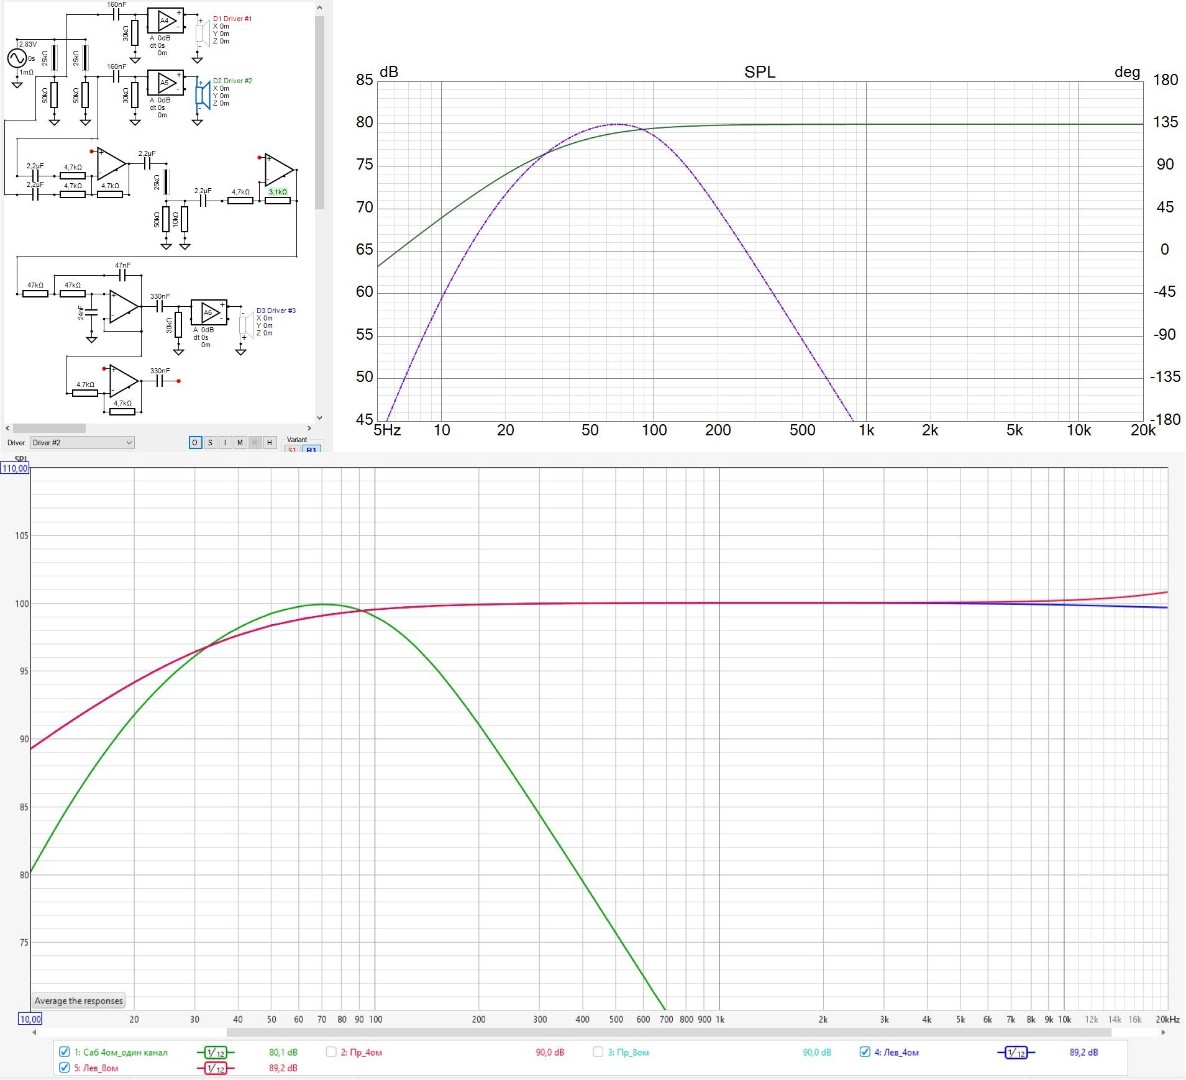Viewport: 1186px width, 1080px height.
Task: Click the green 1/12 smoothing icon for Саб 4ом
Action: point(215,1053)
